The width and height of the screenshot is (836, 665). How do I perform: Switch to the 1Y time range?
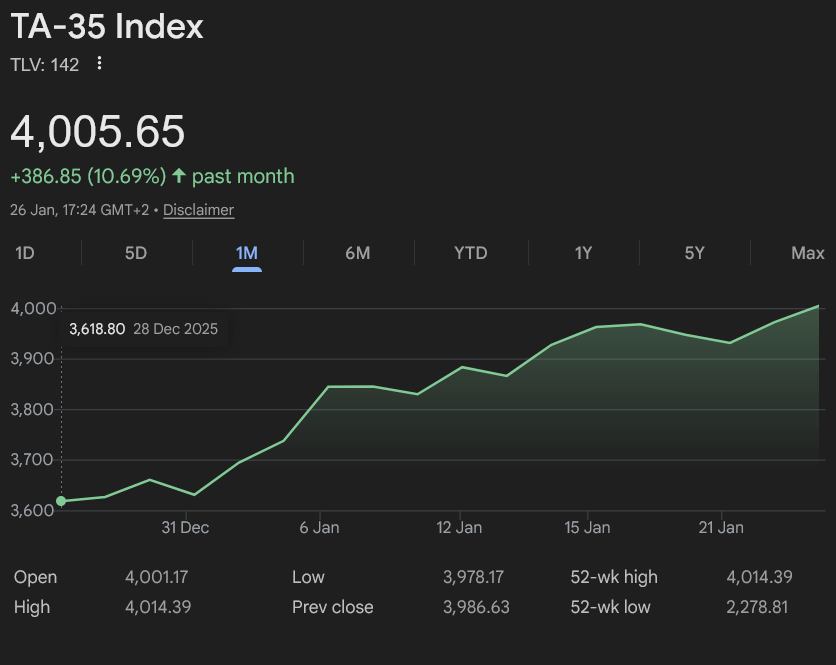point(583,253)
